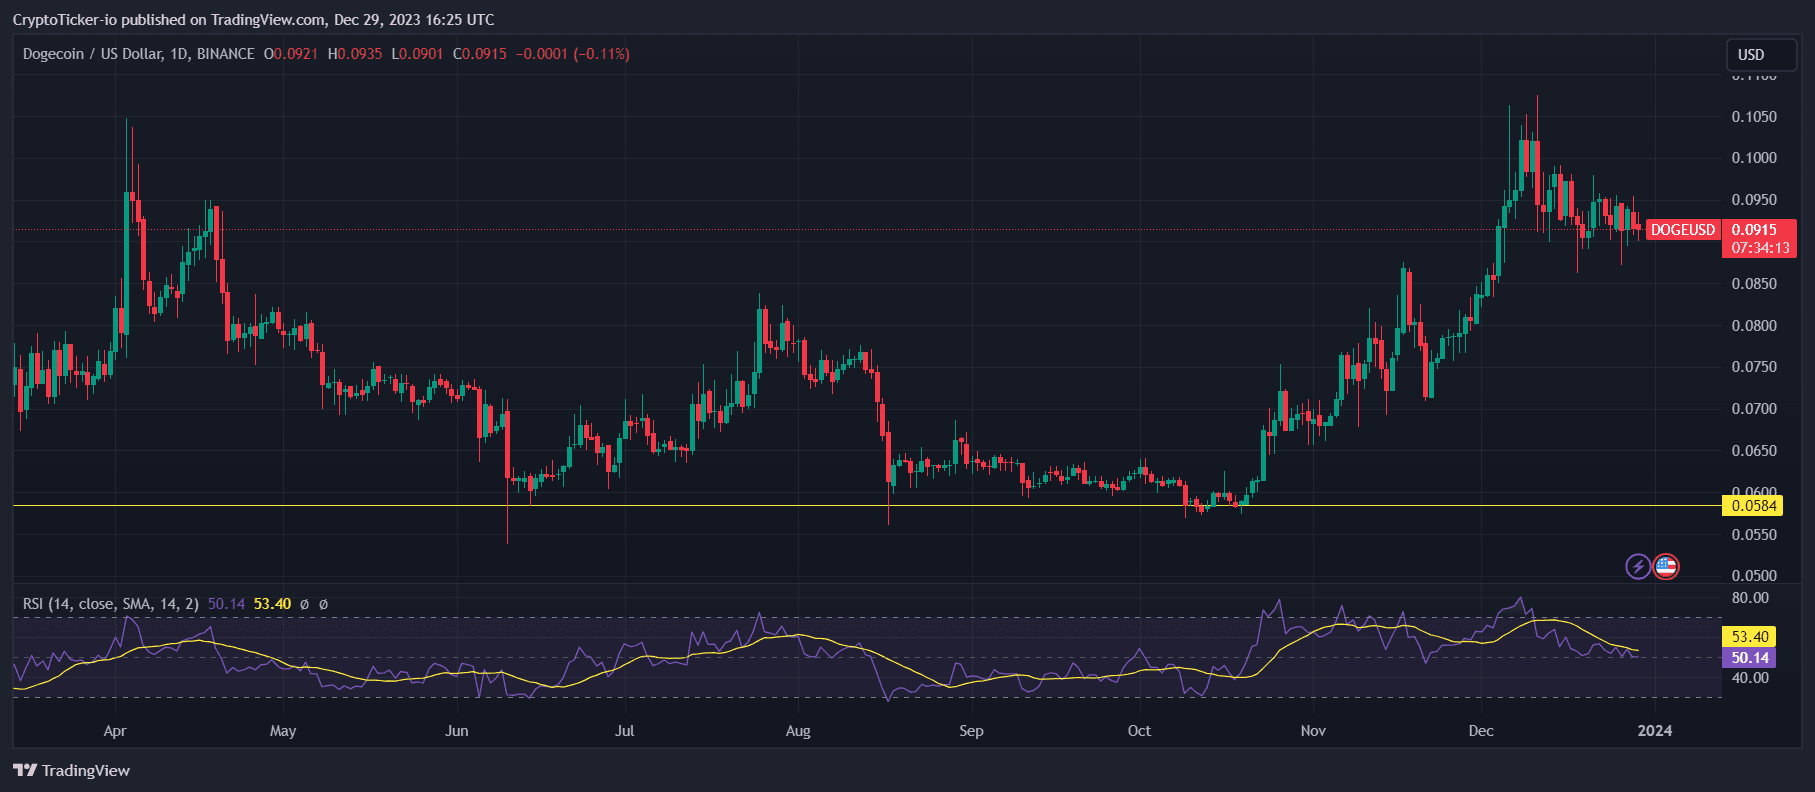The image size is (1815, 792).
Task: Click the CryptoTicker-io published attribution text
Action: tap(253, 20)
